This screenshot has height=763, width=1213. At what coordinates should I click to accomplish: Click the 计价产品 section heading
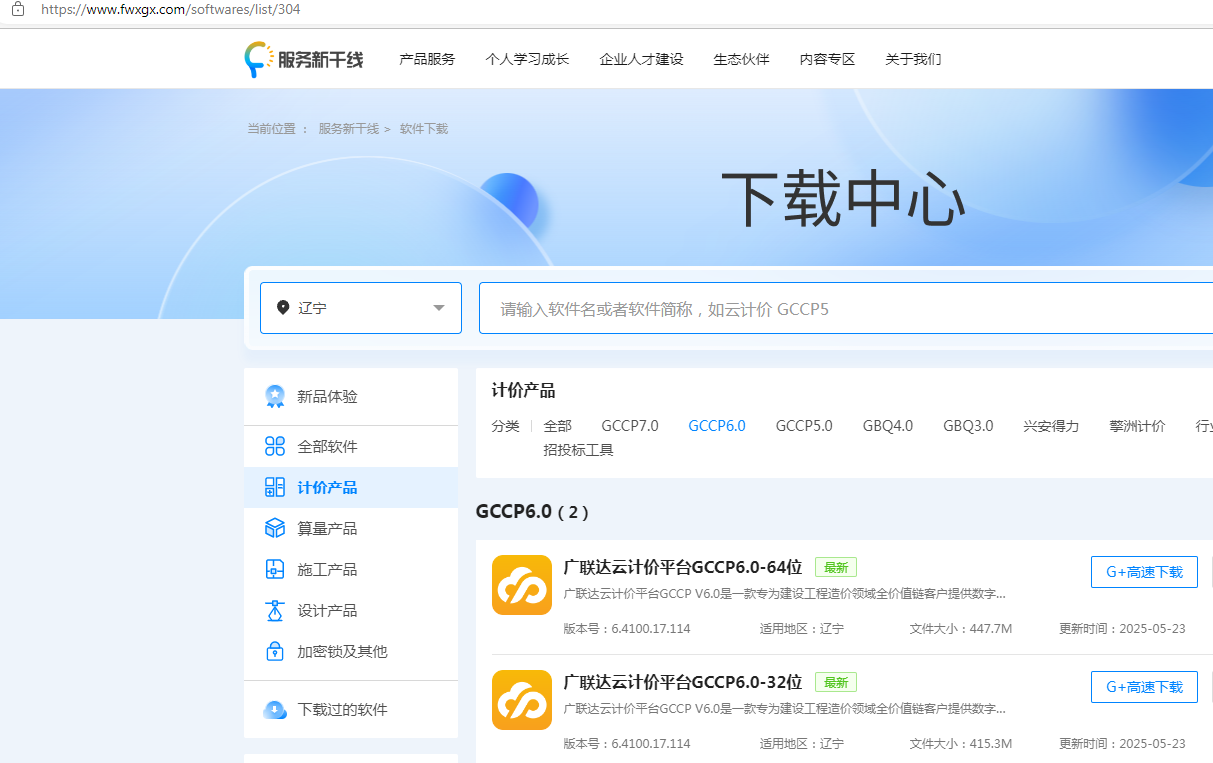(523, 390)
